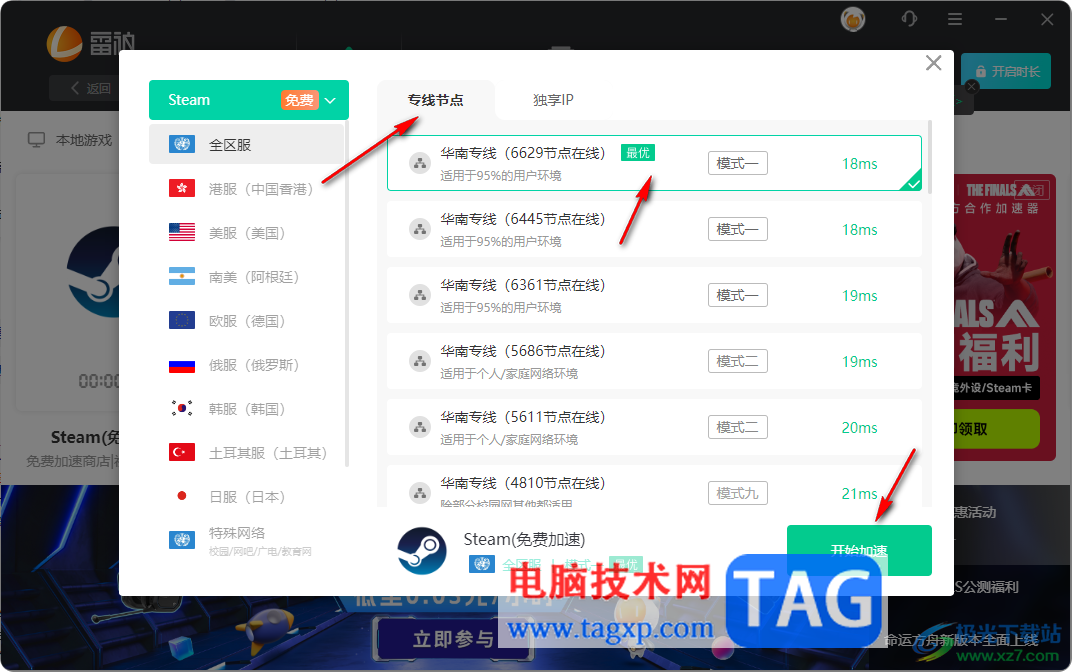Select the 日服（日本）region
This screenshot has width=1072, height=672.
(246, 497)
